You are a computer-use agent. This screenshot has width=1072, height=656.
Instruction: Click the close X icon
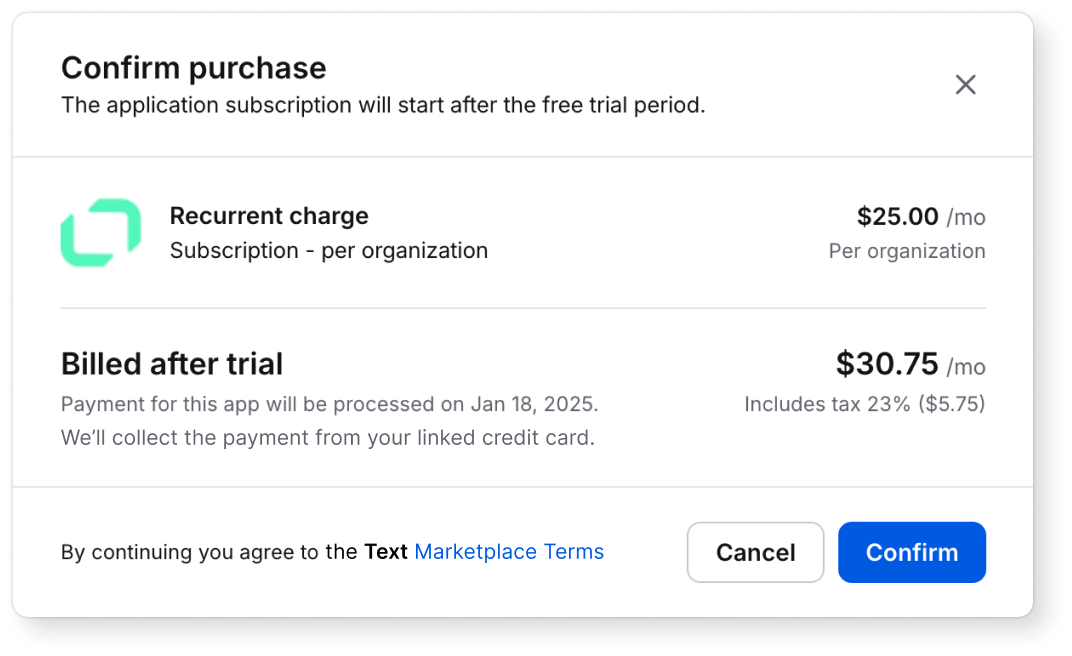965,85
